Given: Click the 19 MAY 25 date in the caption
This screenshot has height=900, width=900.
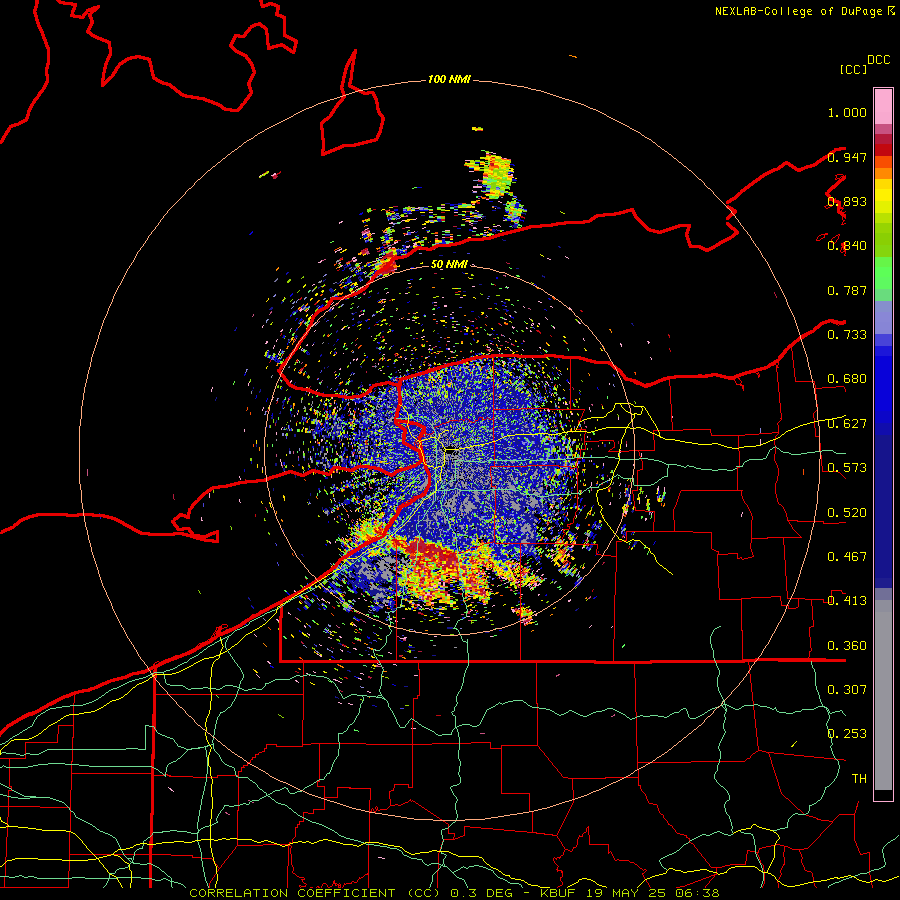Looking at the screenshot, I should pyautogui.click(x=626, y=893).
